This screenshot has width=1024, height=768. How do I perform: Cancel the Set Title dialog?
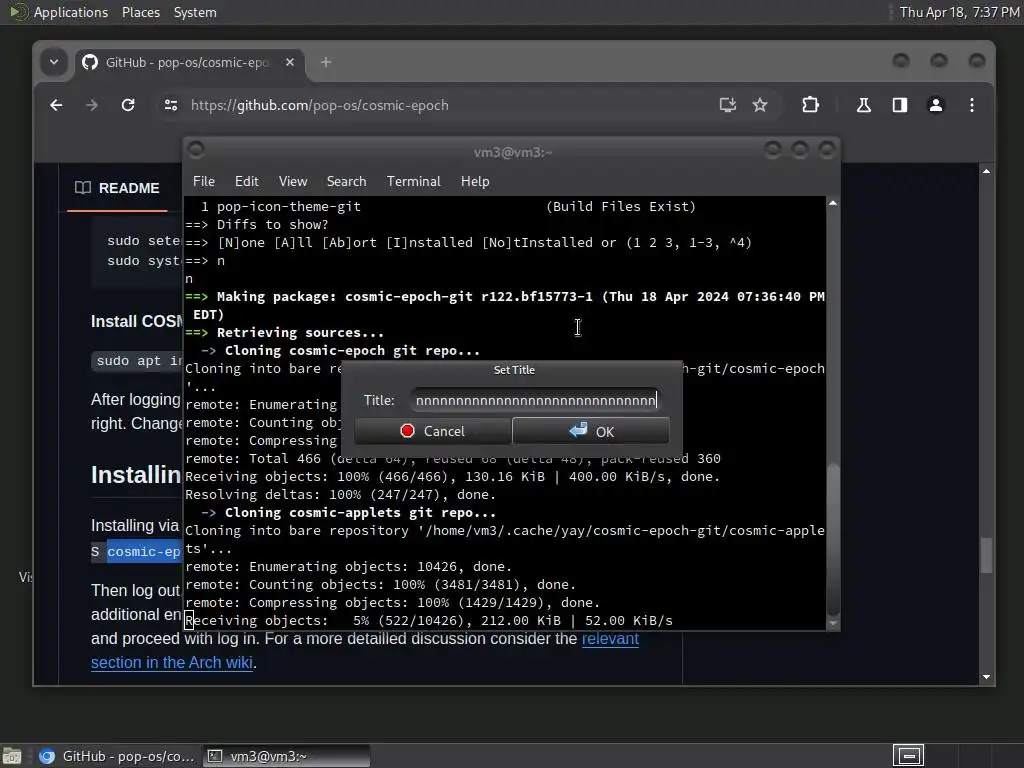click(x=433, y=431)
